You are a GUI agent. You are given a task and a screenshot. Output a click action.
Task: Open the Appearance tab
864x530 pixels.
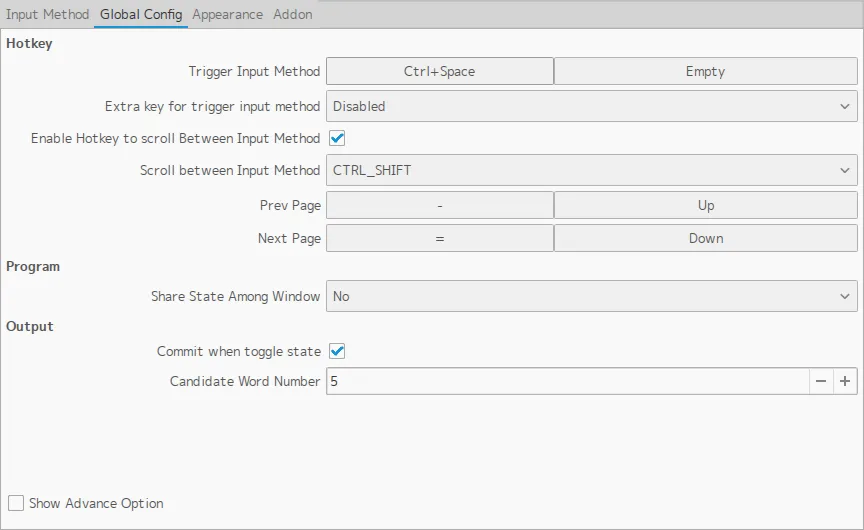227,15
